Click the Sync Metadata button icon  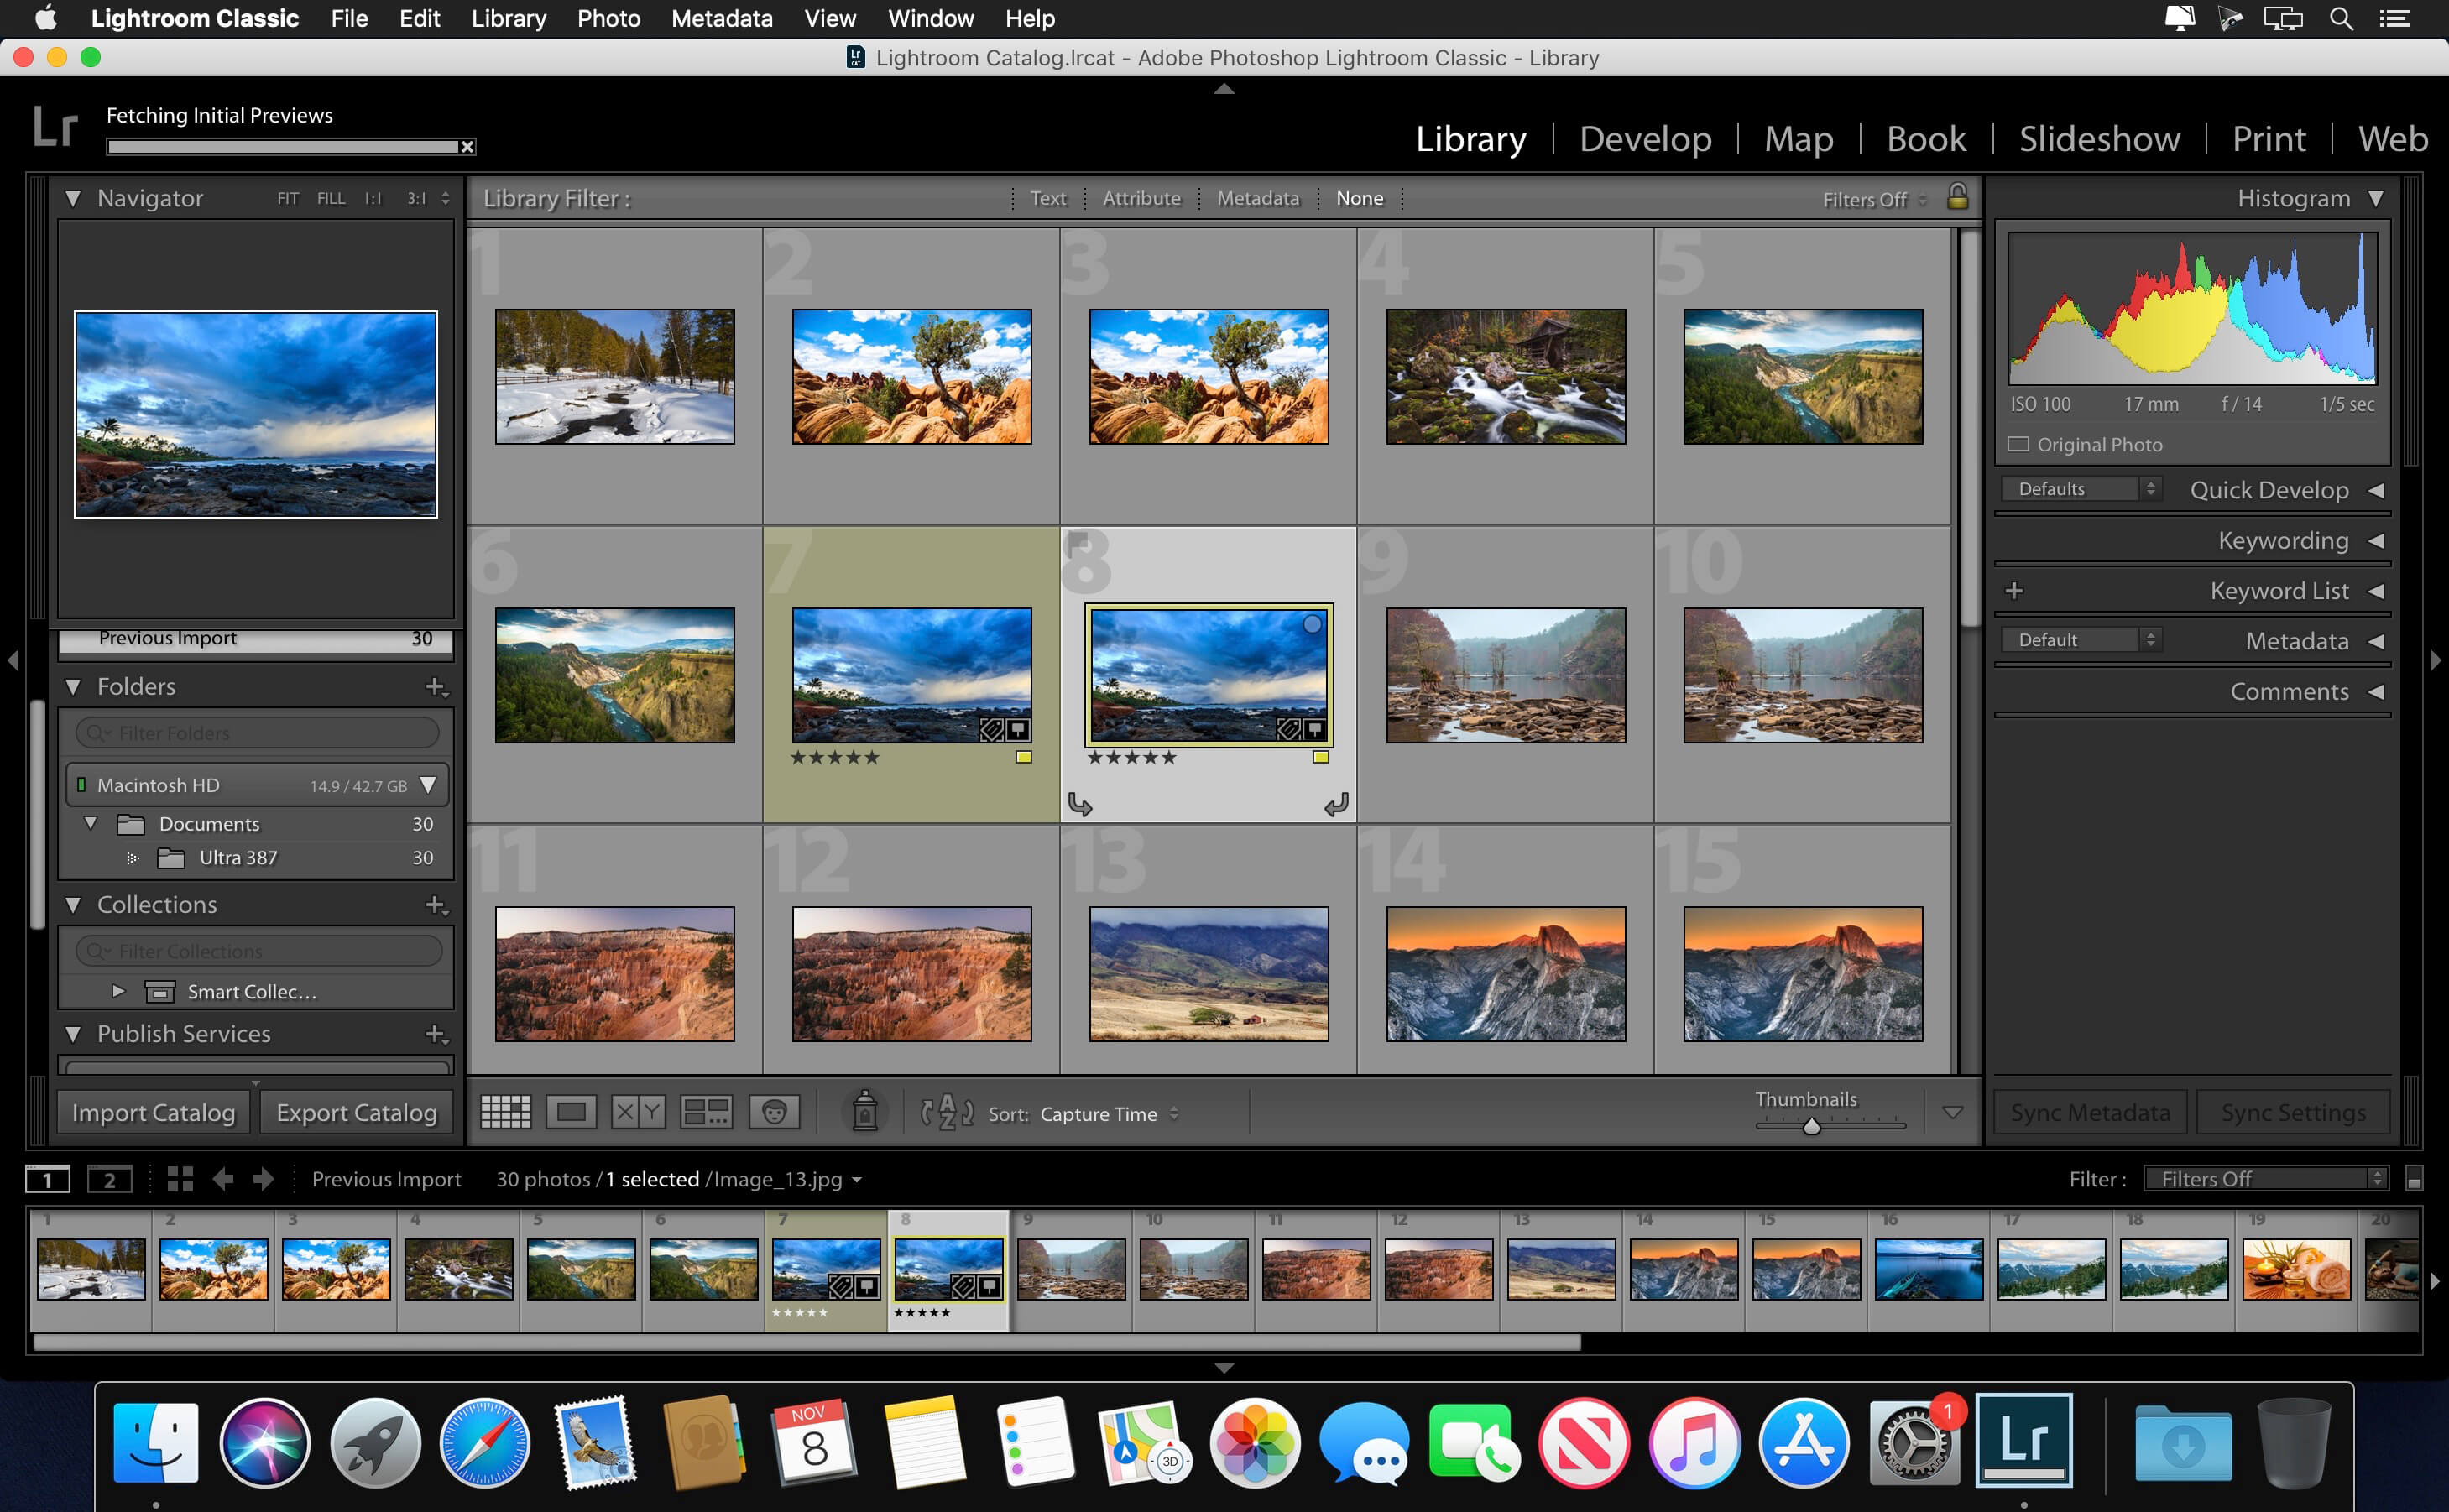point(2091,1113)
